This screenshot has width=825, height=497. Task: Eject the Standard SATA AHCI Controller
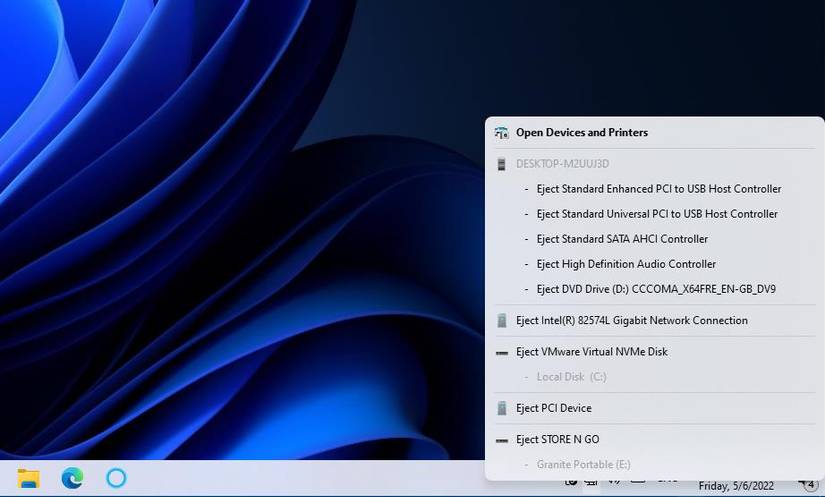[x=621, y=239]
